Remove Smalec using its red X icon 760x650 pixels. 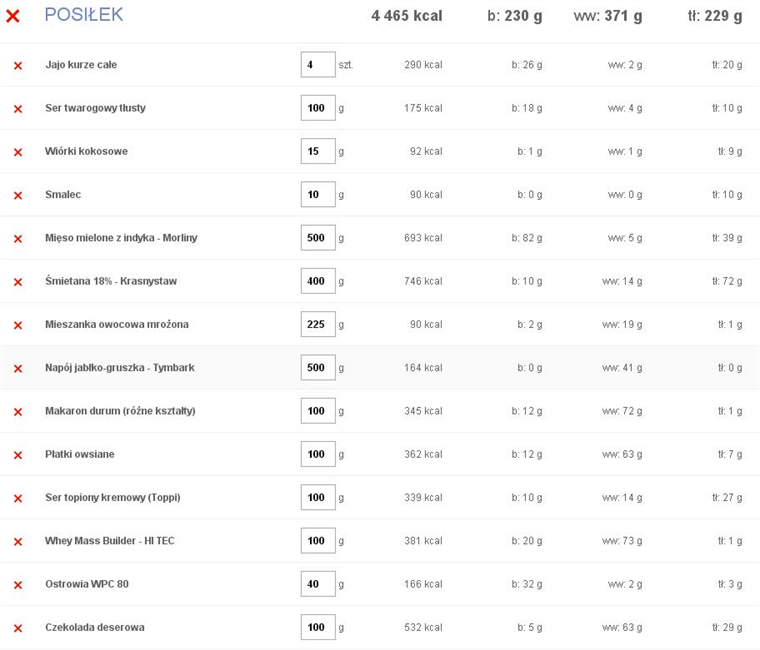[17, 195]
